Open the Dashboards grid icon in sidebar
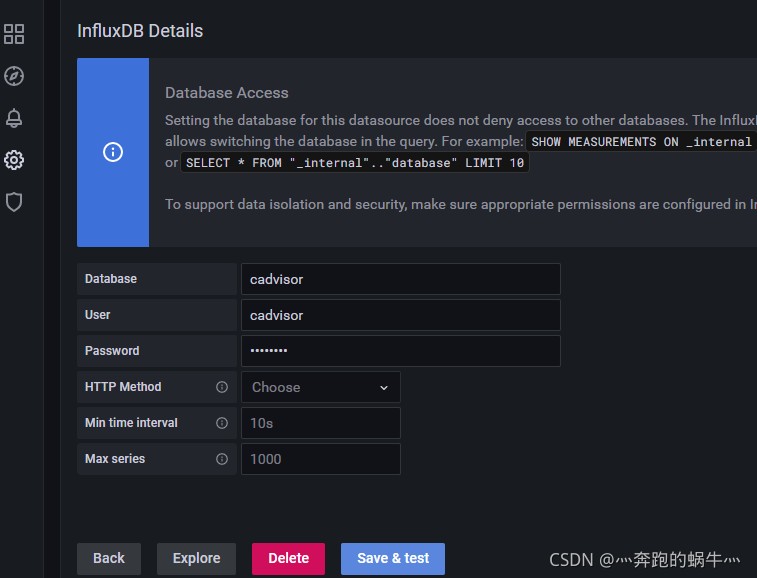 click(x=14, y=34)
